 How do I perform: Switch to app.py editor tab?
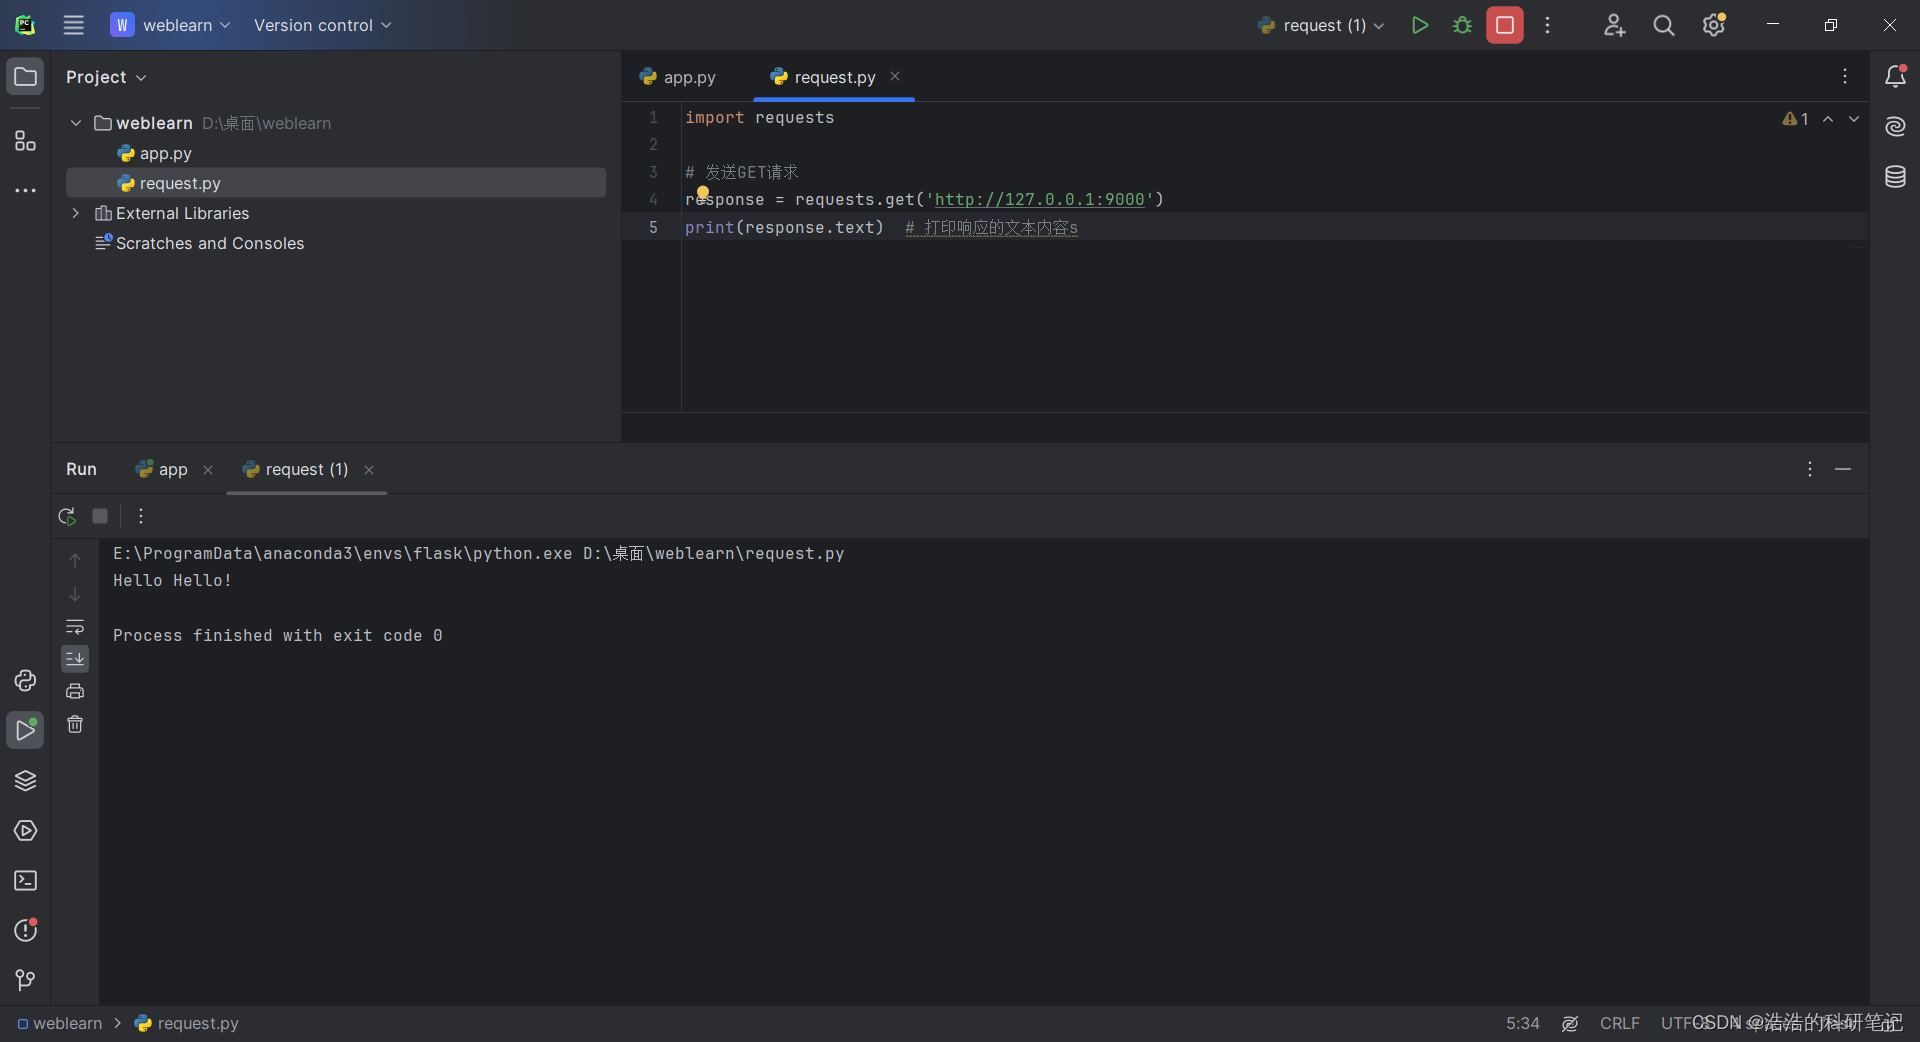[x=678, y=77]
